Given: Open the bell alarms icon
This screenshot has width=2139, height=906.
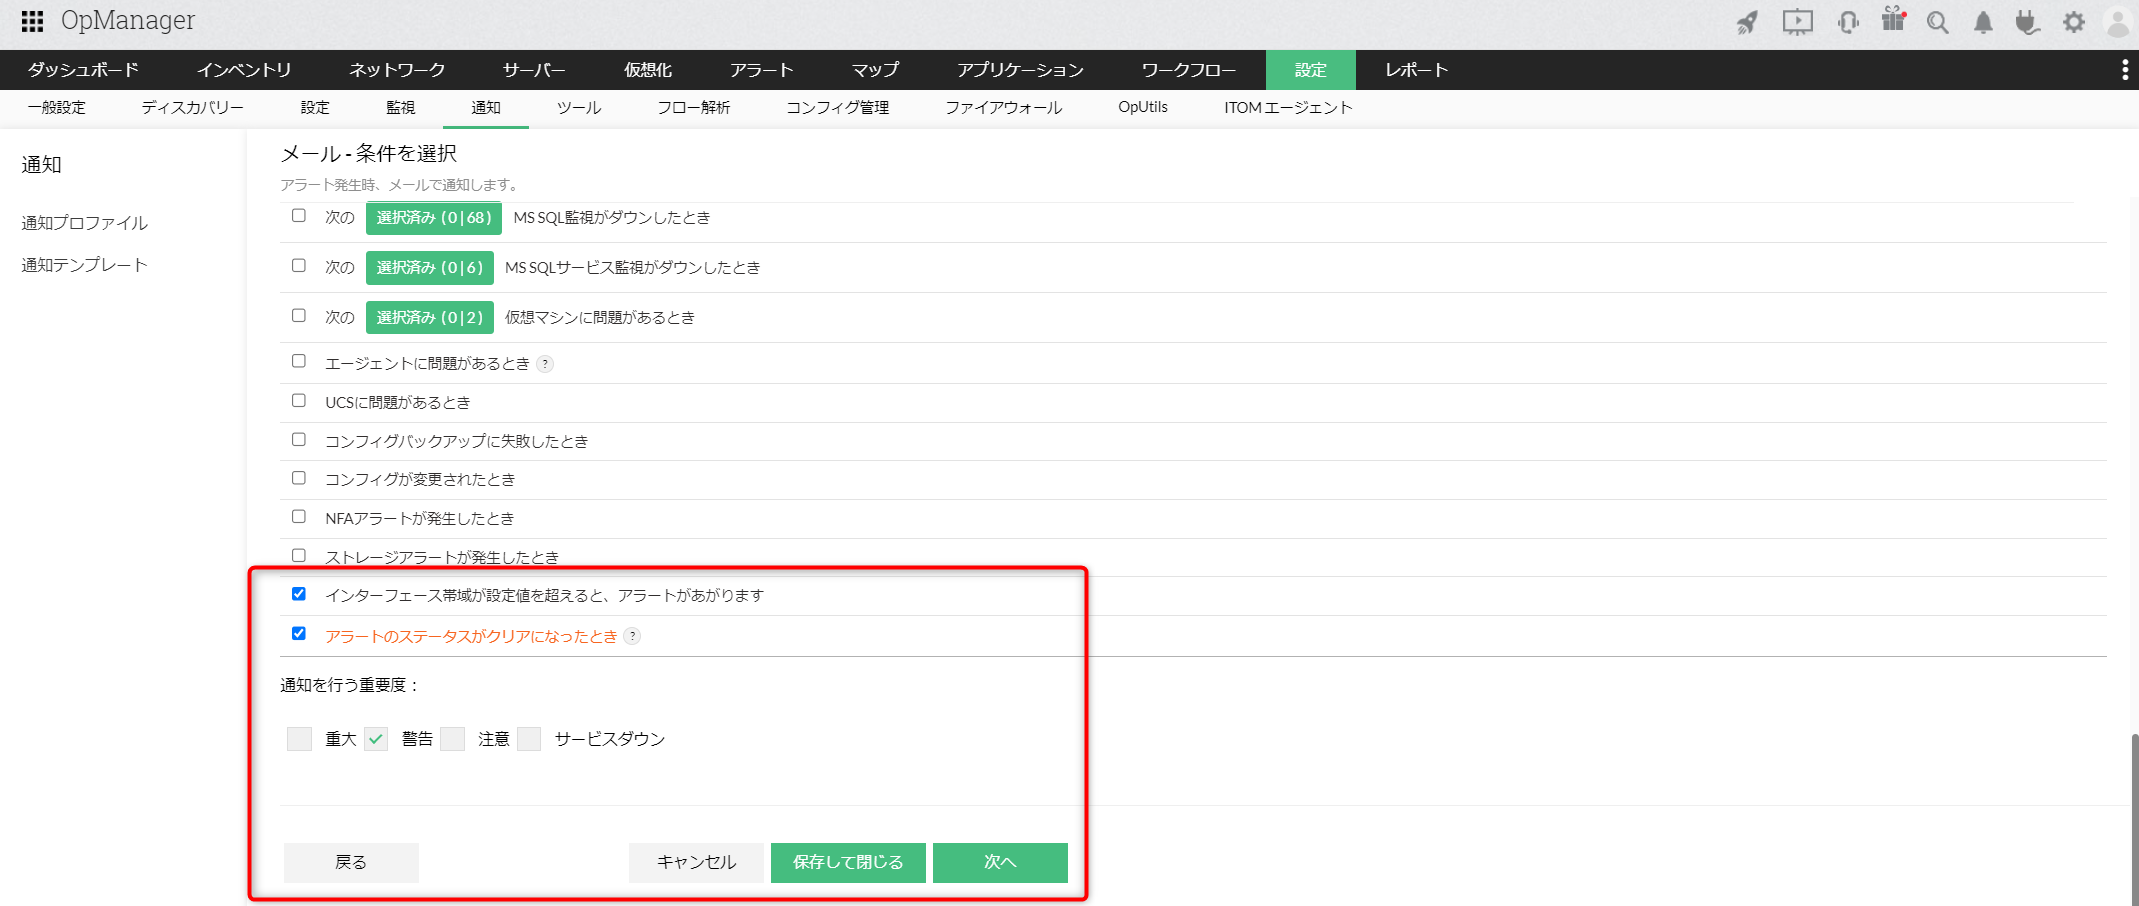Looking at the screenshot, I should (x=1983, y=22).
